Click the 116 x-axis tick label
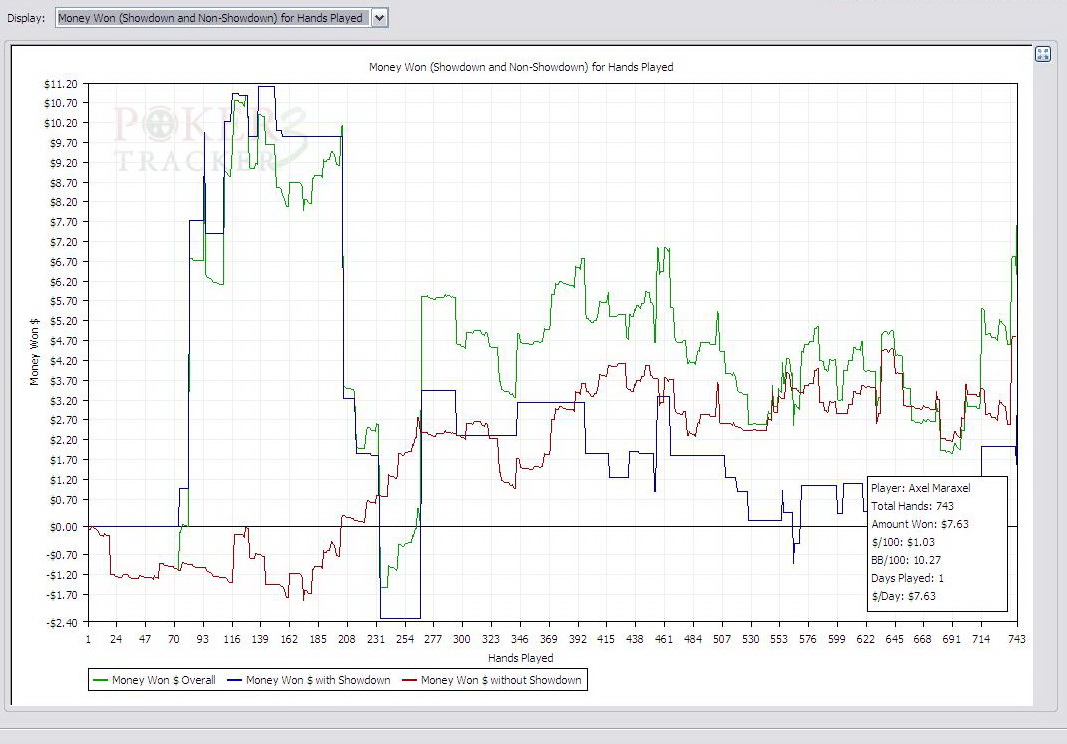 (x=231, y=639)
